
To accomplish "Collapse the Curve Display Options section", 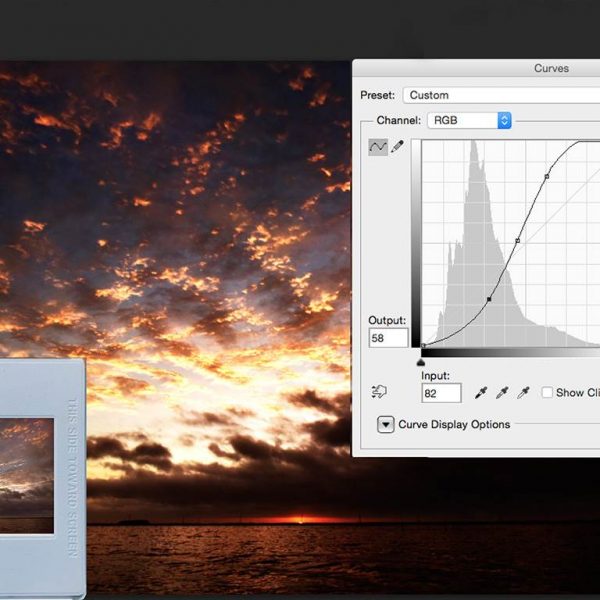I will [385, 424].
